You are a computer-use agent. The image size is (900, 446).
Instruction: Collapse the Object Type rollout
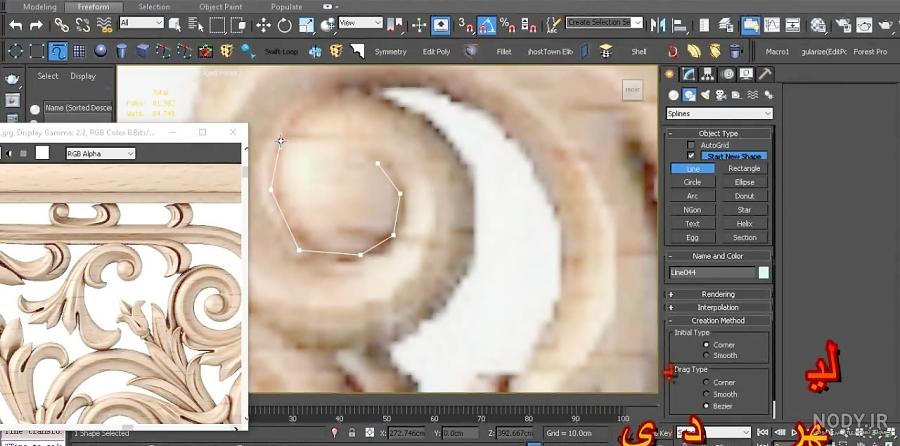pyautogui.click(x=718, y=133)
